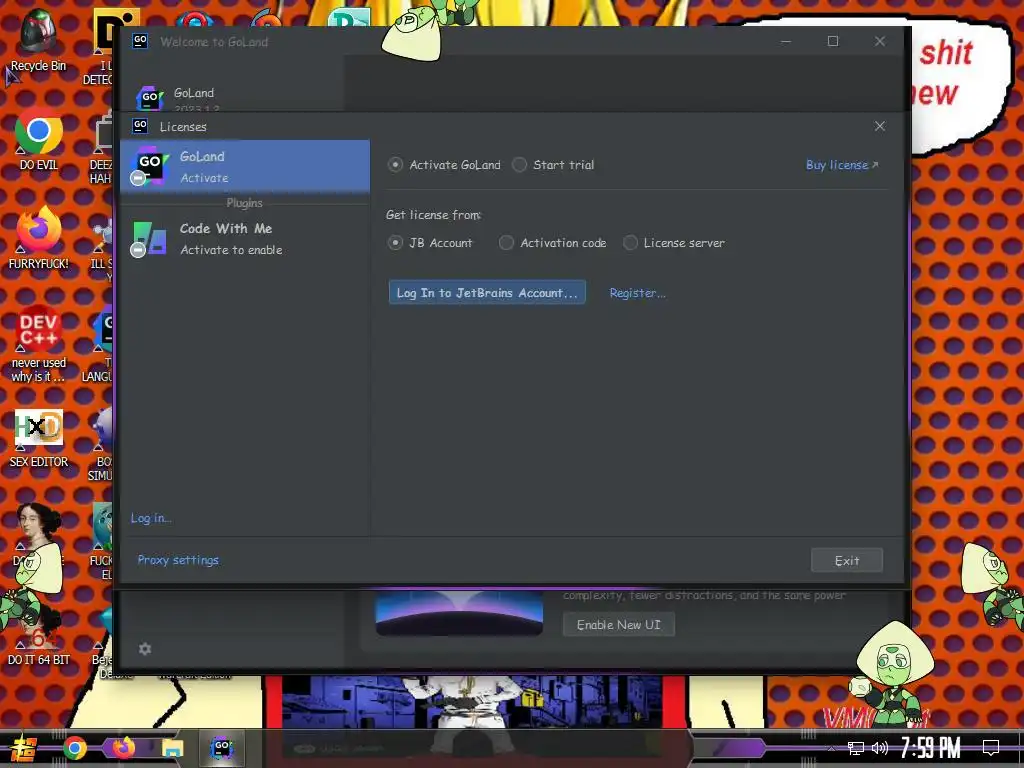
Task: Click the Start button on taskbar
Action: (x=22, y=748)
